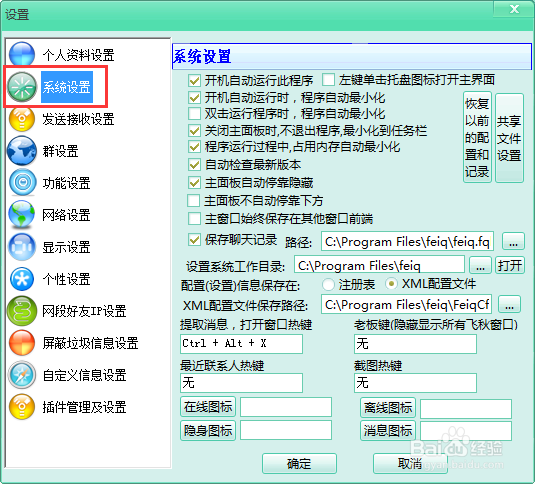Uncheck 自动检查最新版本
Screen dimensions: 535x484
(x=194, y=165)
